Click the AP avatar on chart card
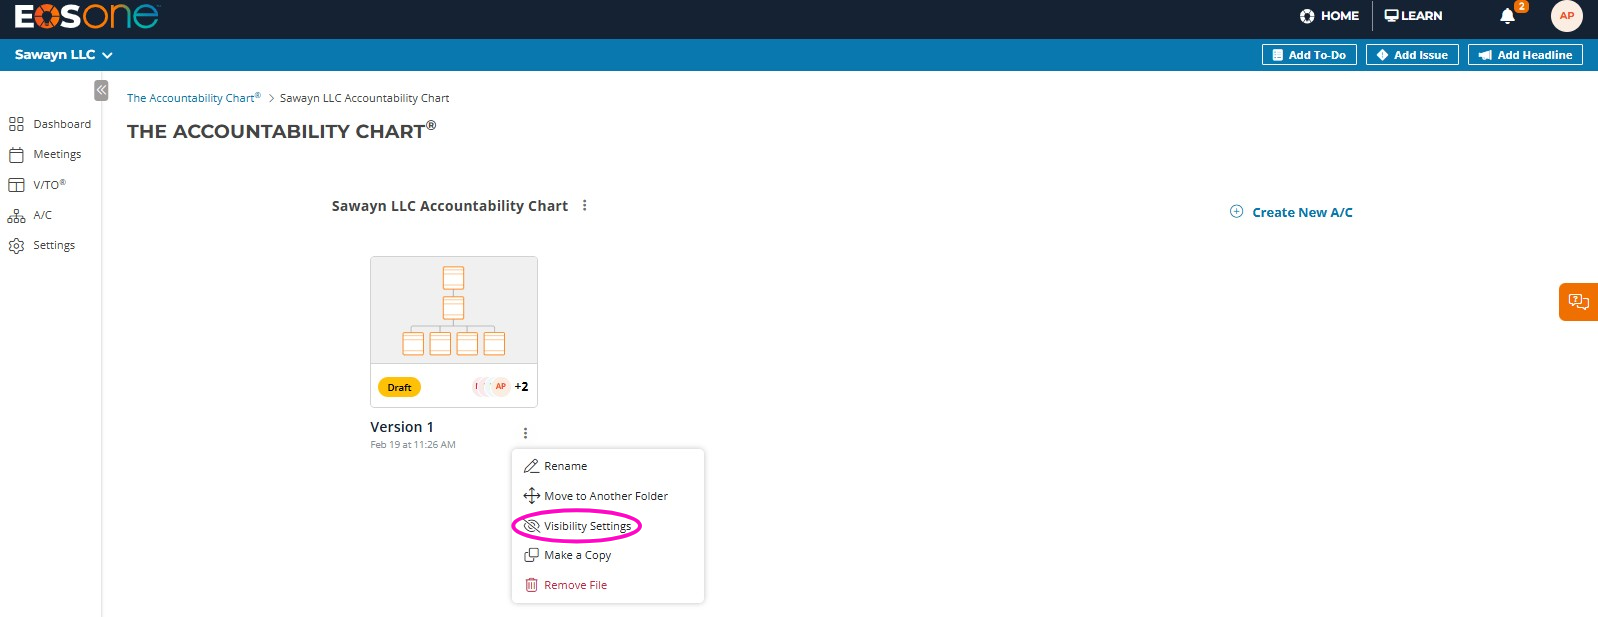Screen dimensions: 1598x617 pyautogui.click(x=501, y=386)
